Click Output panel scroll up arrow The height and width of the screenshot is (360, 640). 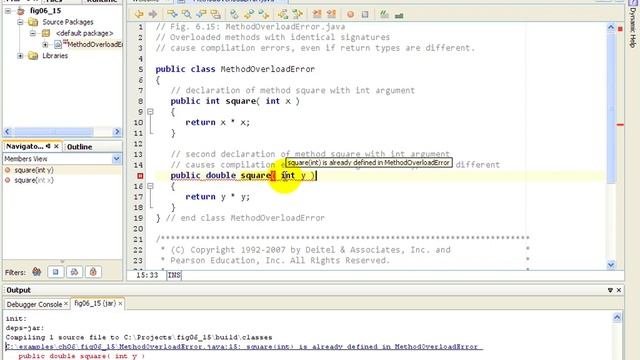pyautogui.click(x=617, y=317)
